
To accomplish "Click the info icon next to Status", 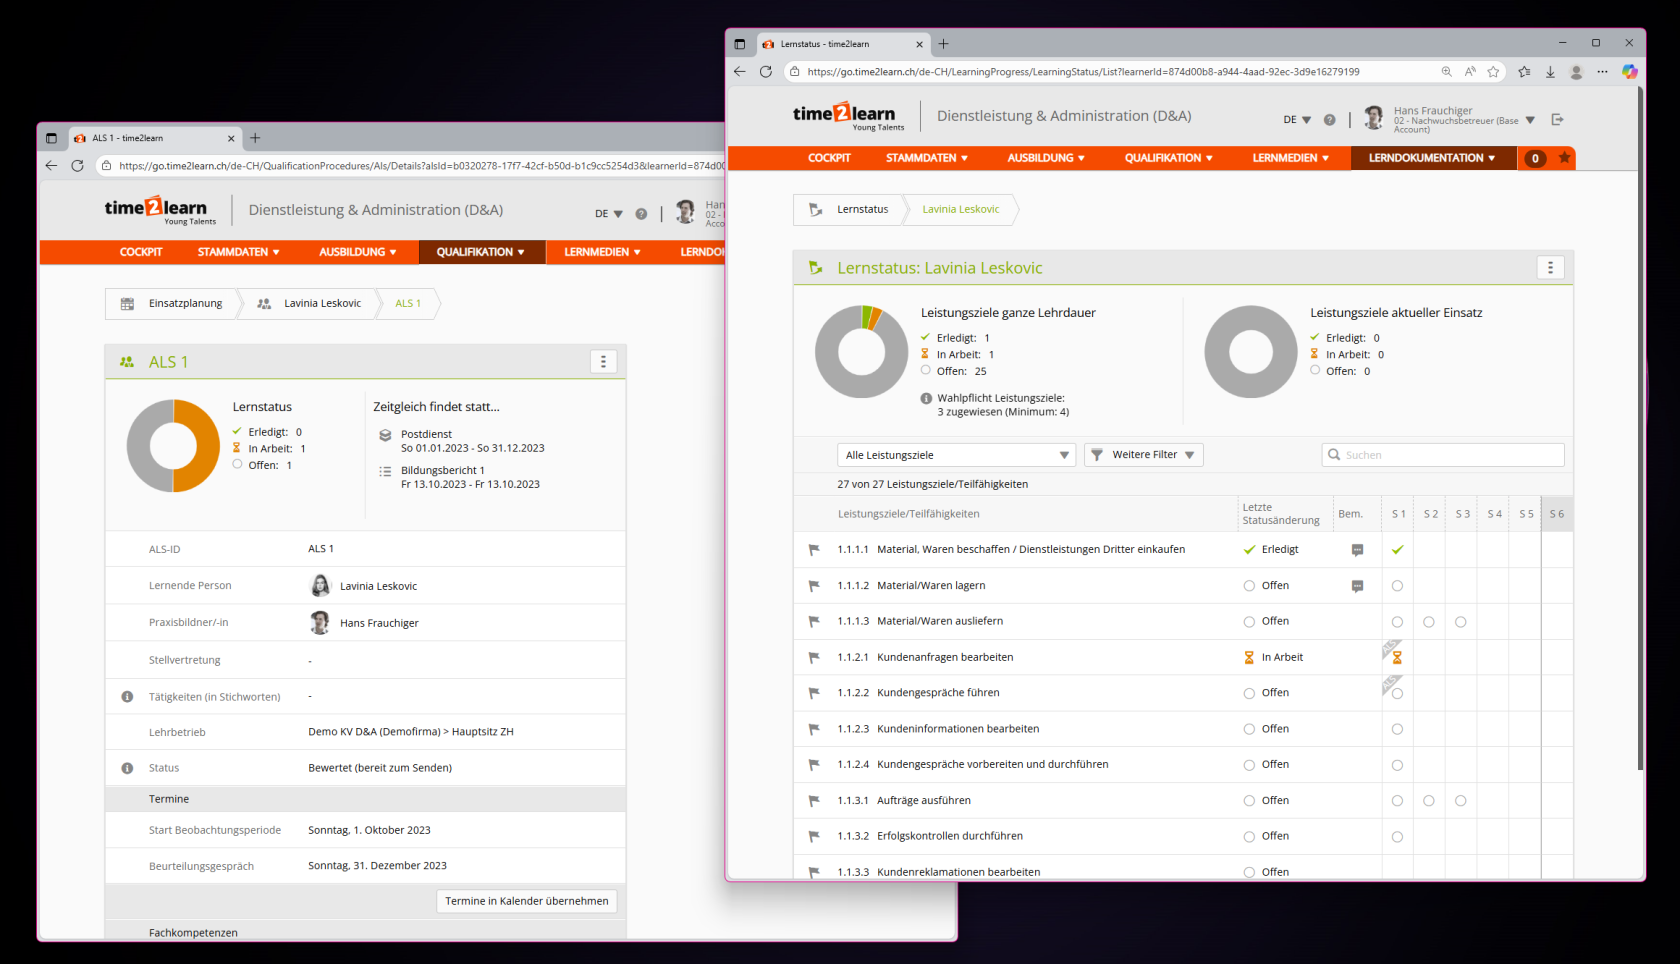I will (127, 768).
